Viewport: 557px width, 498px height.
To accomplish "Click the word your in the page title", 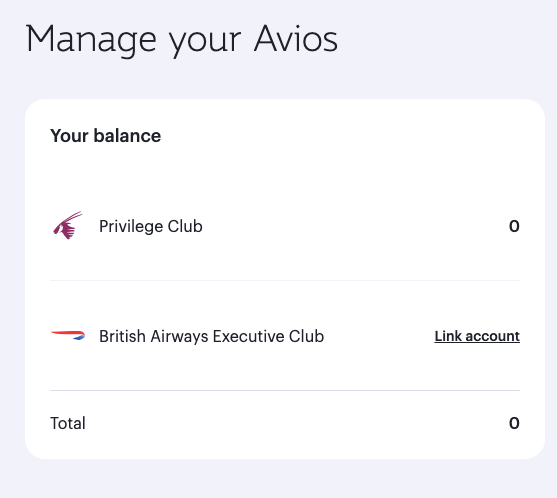I will [205, 42].
